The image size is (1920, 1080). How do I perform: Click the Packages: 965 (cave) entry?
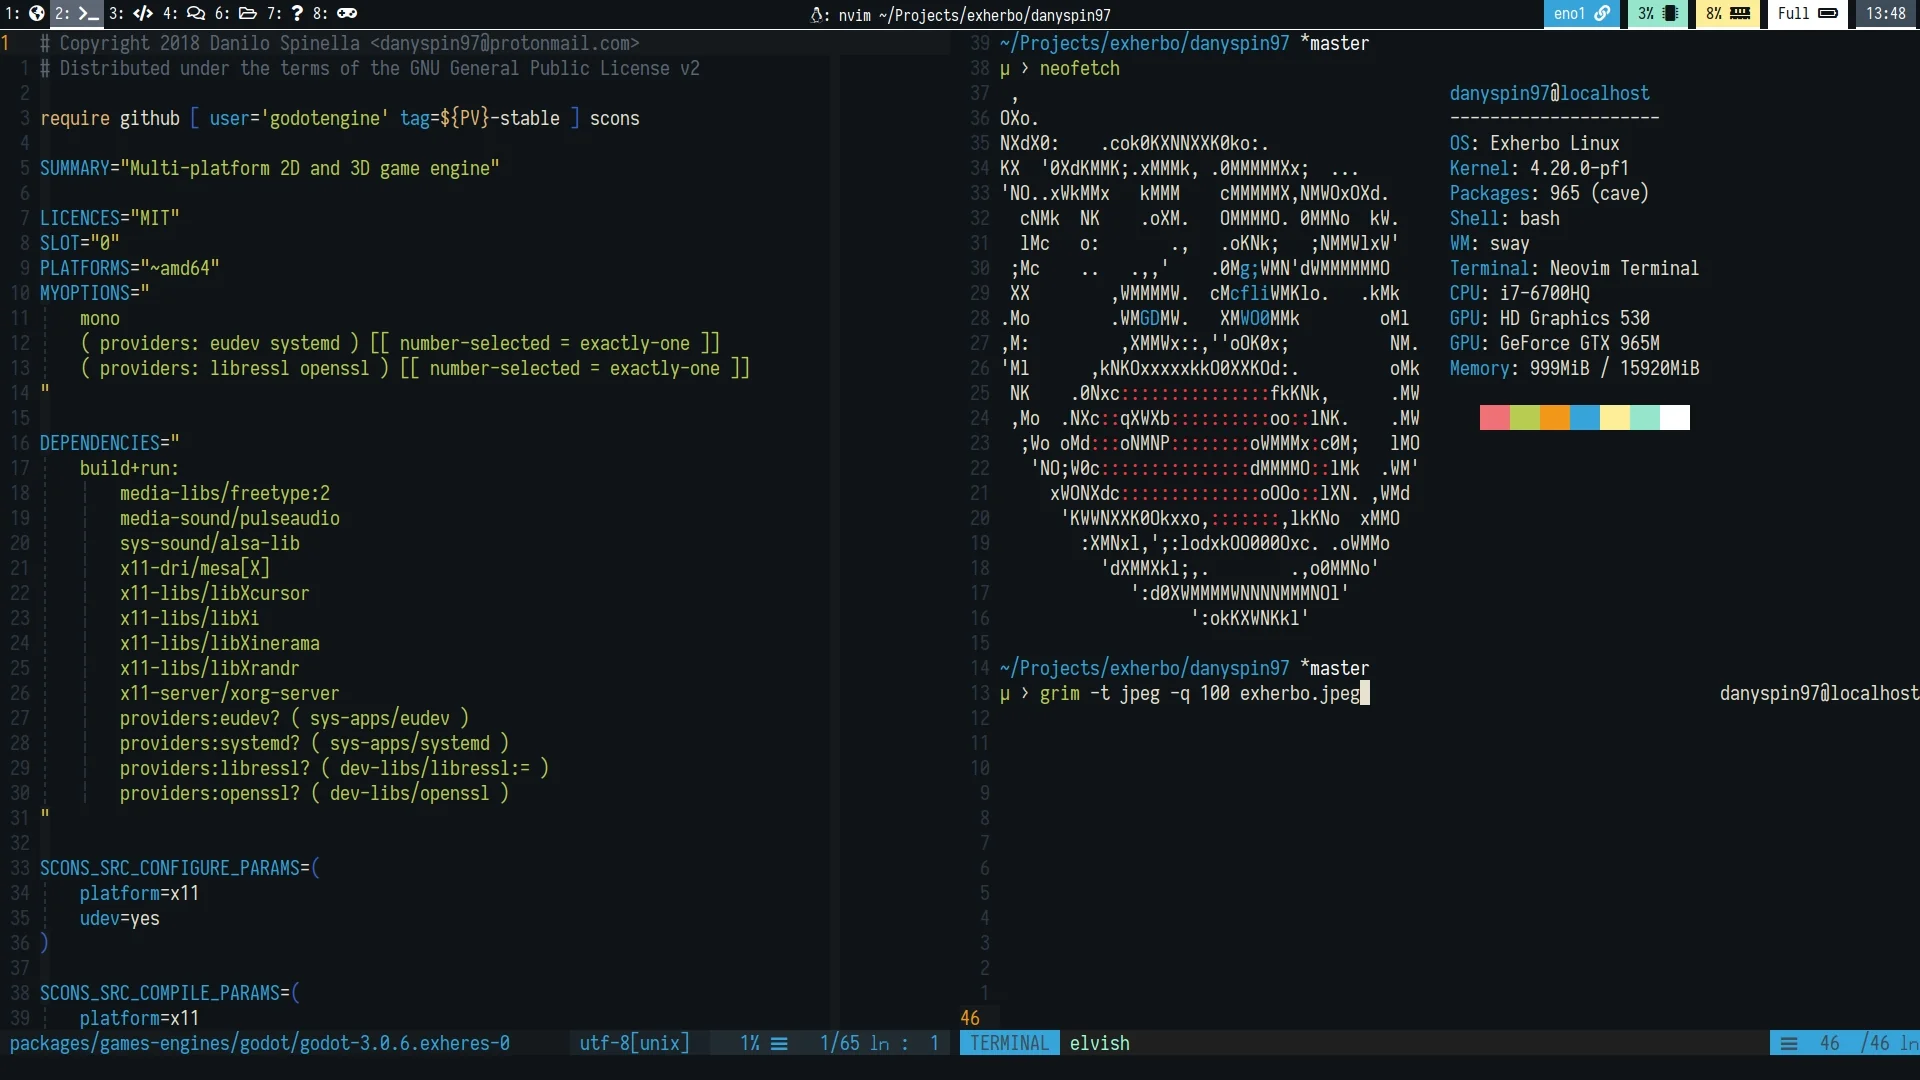[1550, 193]
